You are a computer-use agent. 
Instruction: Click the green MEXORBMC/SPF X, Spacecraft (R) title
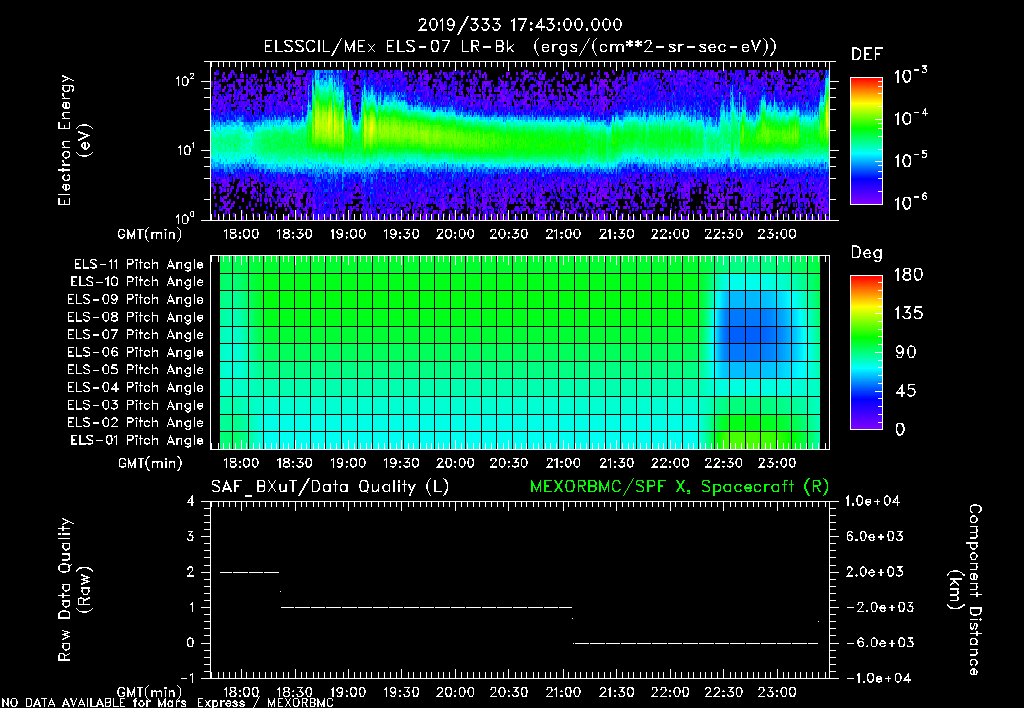point(679,487)
